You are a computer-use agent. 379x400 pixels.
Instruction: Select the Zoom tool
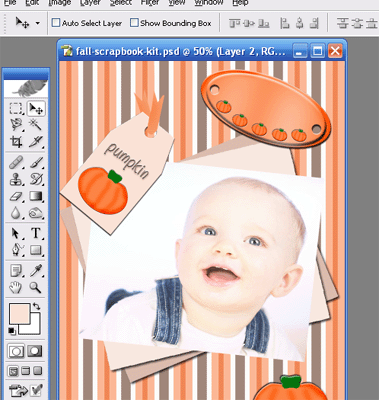36,287
